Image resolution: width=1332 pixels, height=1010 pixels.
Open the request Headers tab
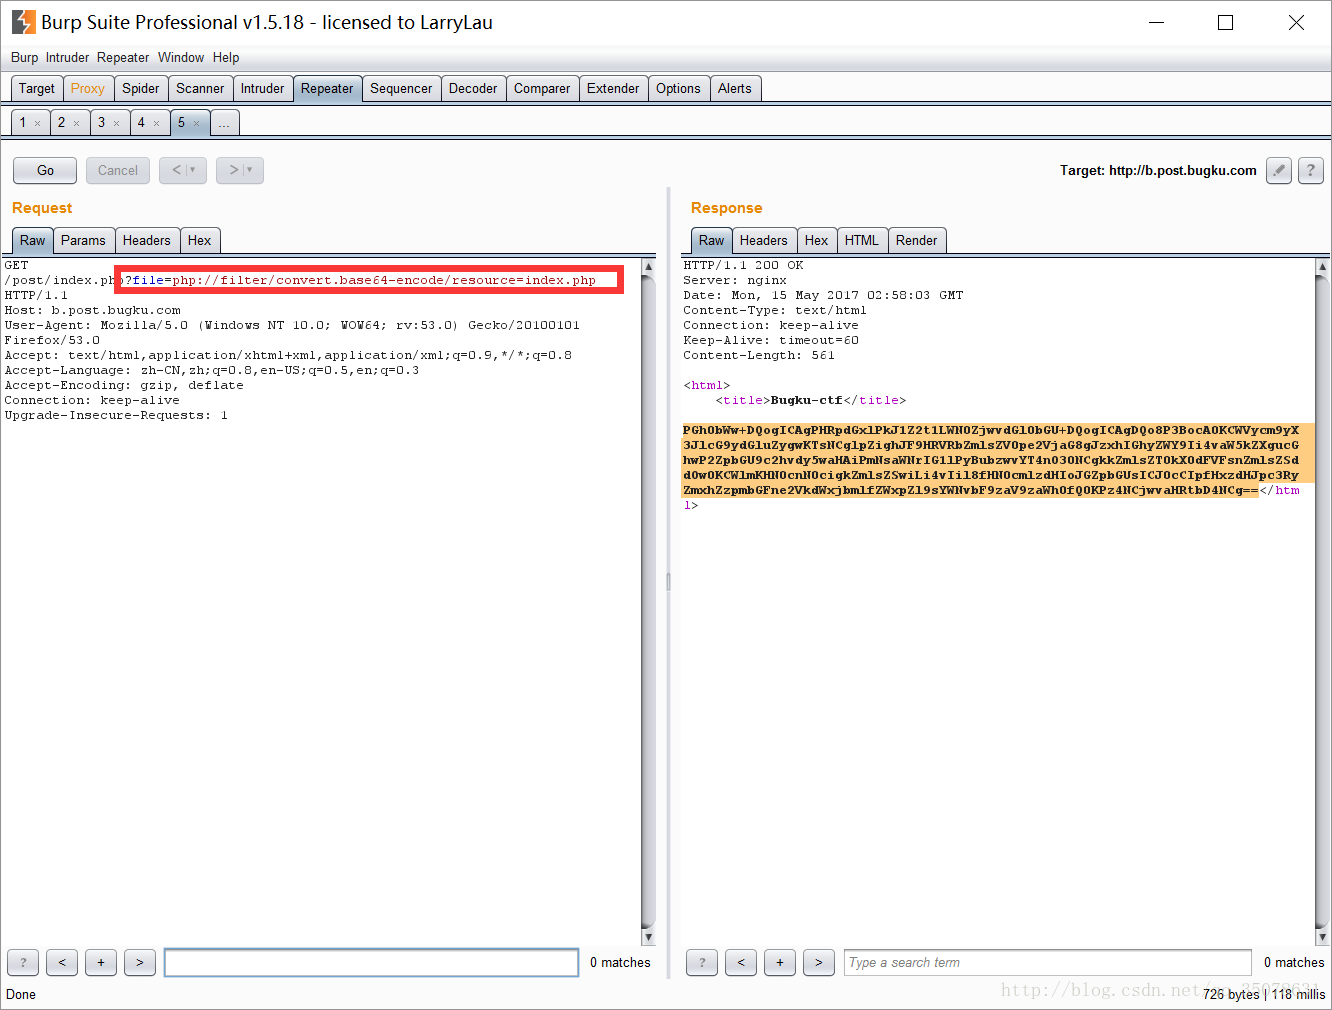[147, 240]
